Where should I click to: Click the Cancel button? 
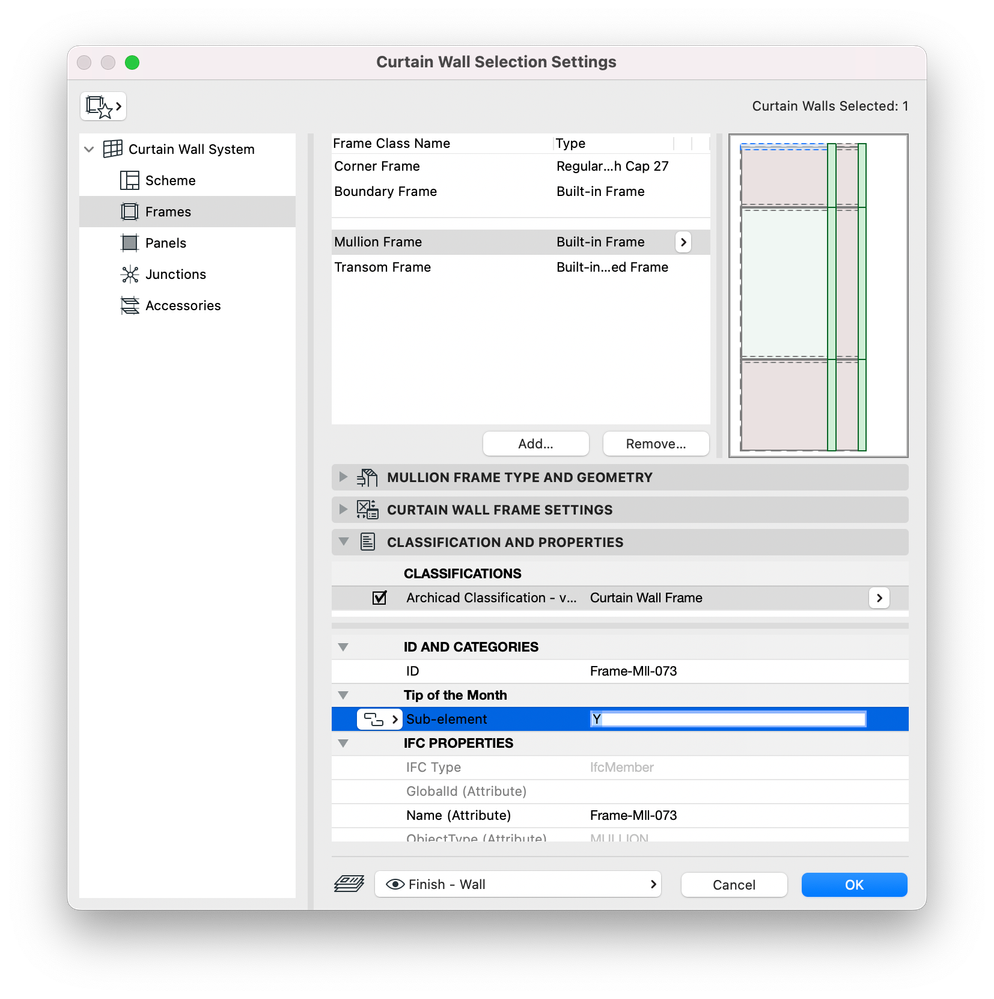(x=734, y=884)
